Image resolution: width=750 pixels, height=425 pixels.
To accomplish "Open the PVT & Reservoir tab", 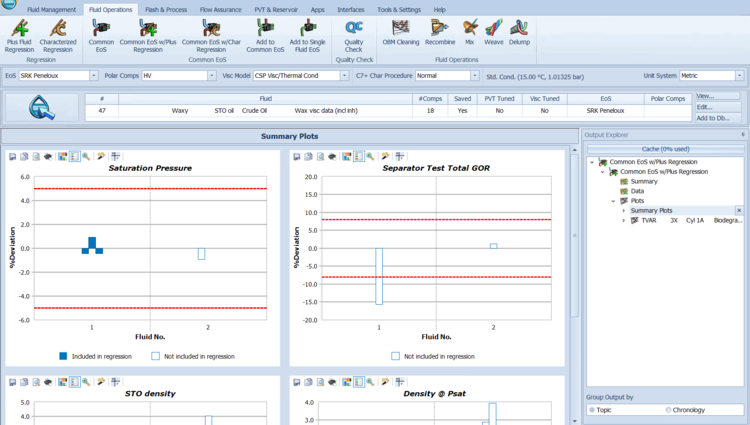I will click(274, 9).
